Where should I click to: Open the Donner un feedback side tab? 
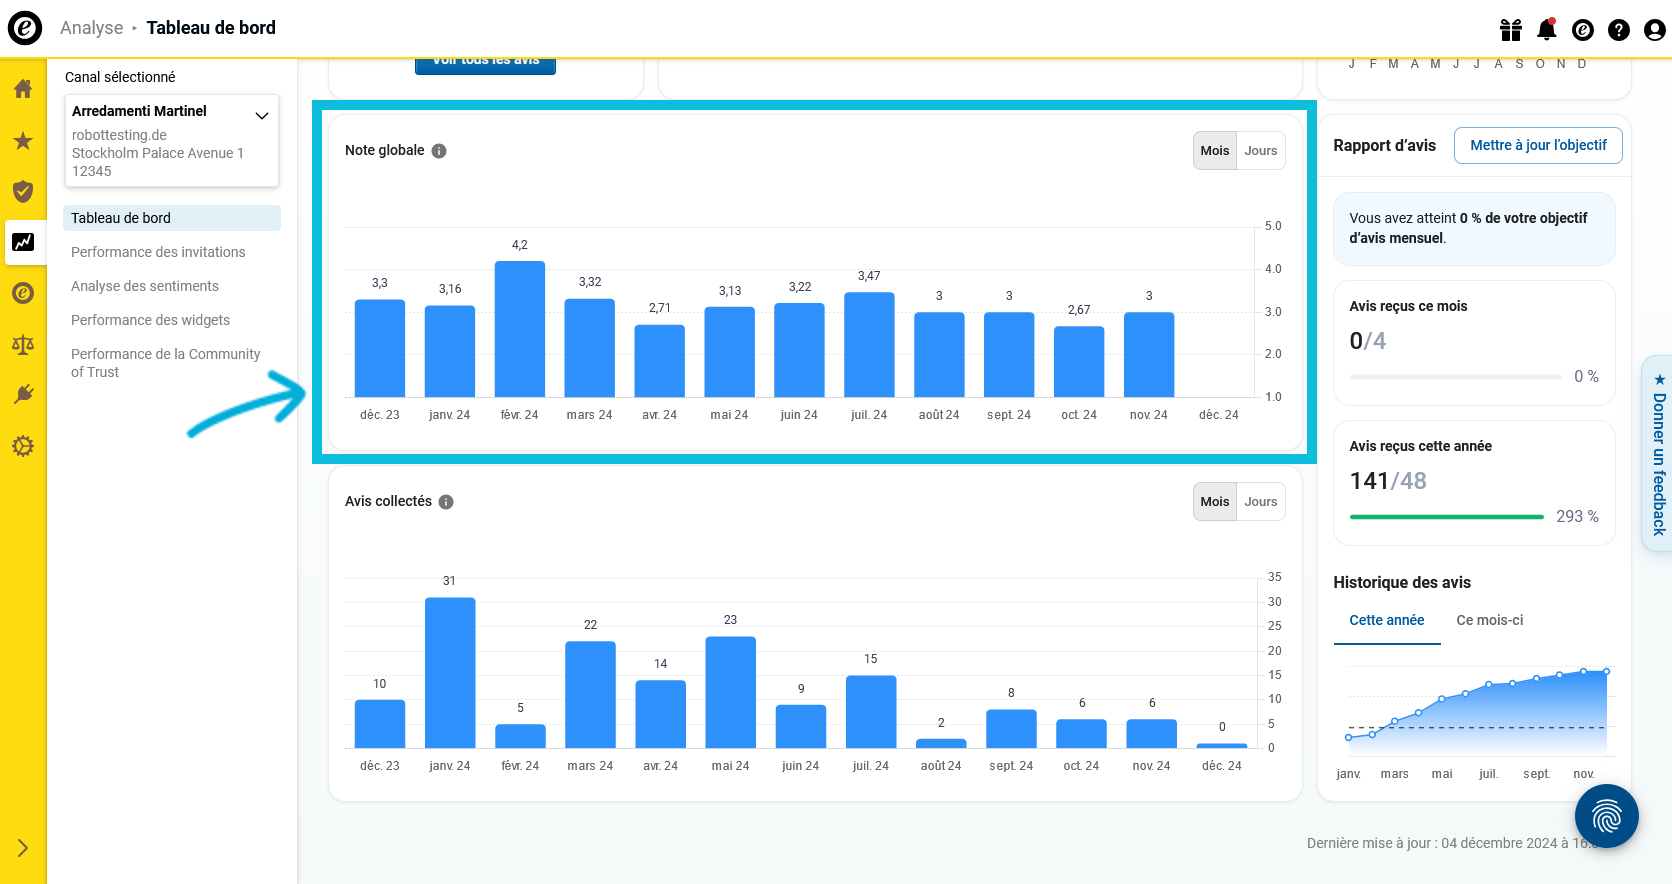pyautogui.click(x=1658, y=453)
